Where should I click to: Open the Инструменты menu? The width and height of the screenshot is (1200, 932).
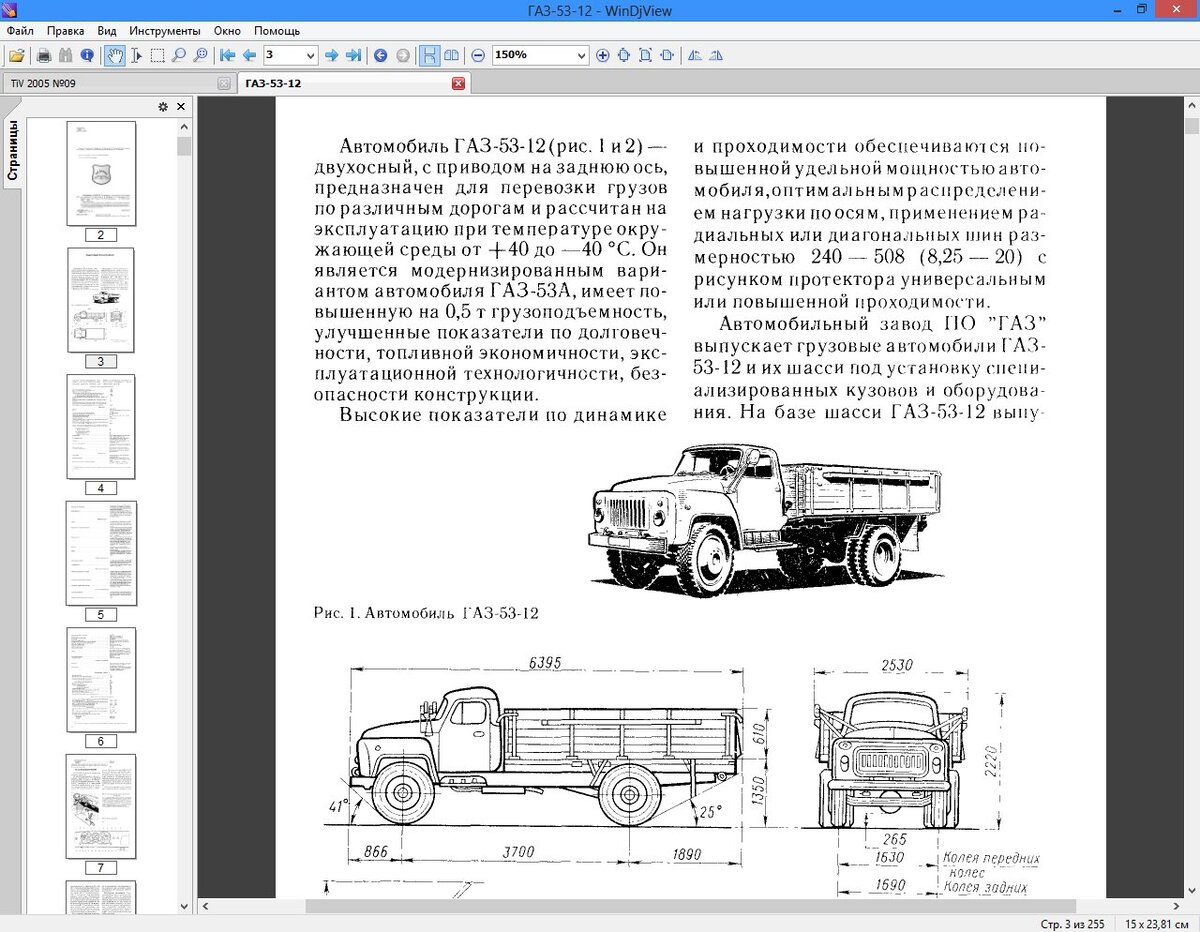(165, 31)
